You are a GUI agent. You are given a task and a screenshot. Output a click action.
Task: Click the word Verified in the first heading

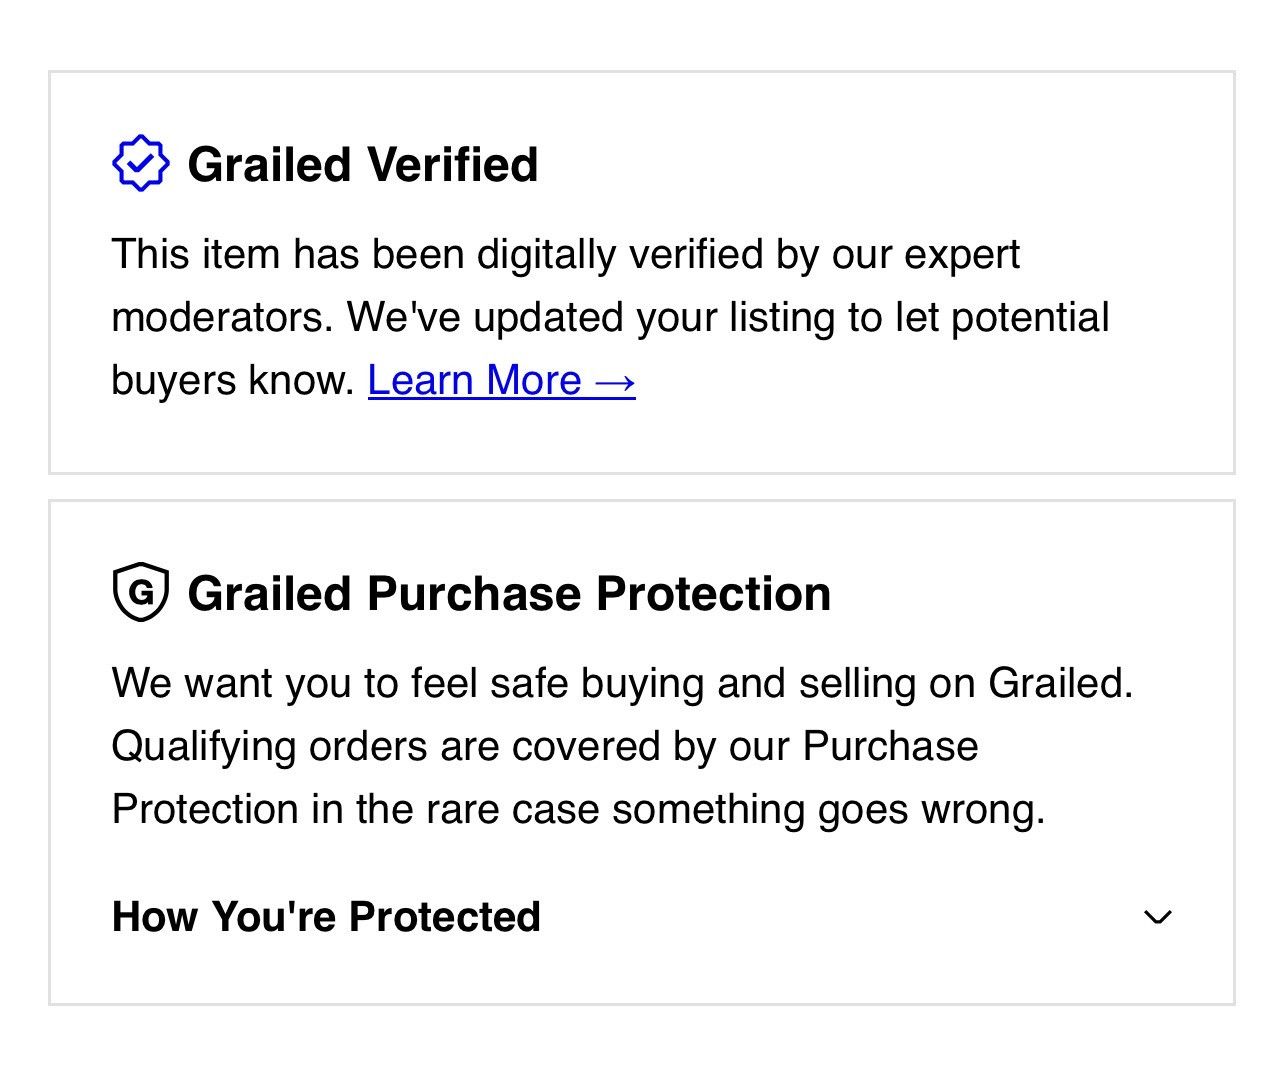pyautogui.click(x=452, y=164)
